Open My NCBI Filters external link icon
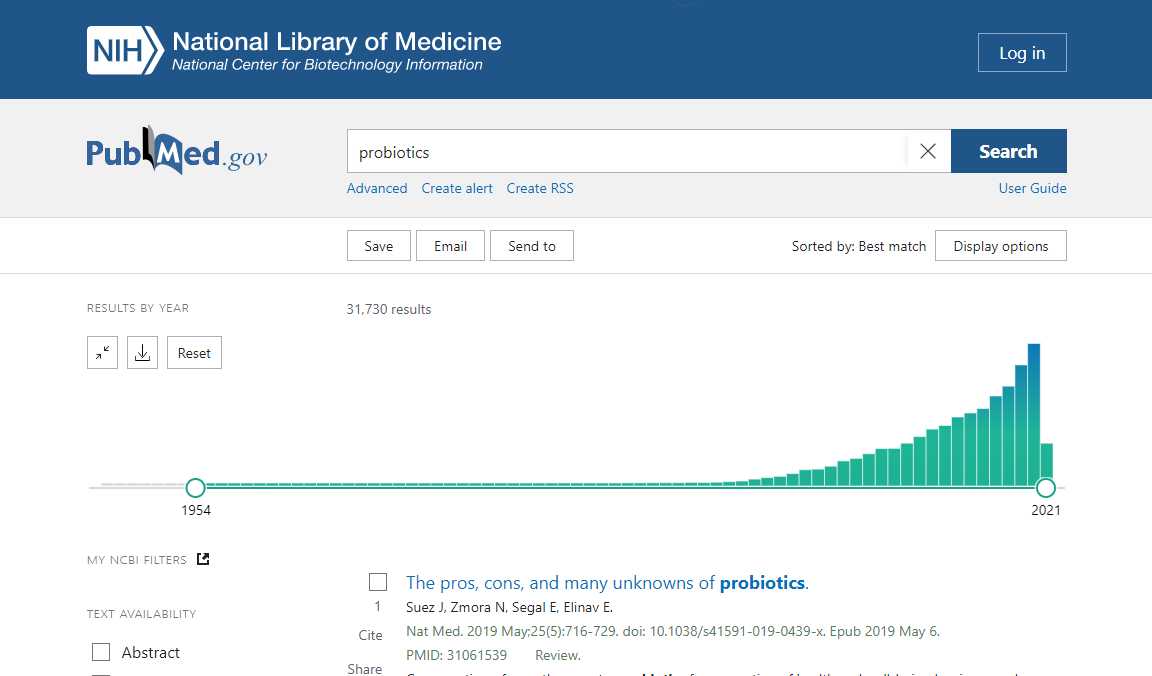 pos(203,559)
